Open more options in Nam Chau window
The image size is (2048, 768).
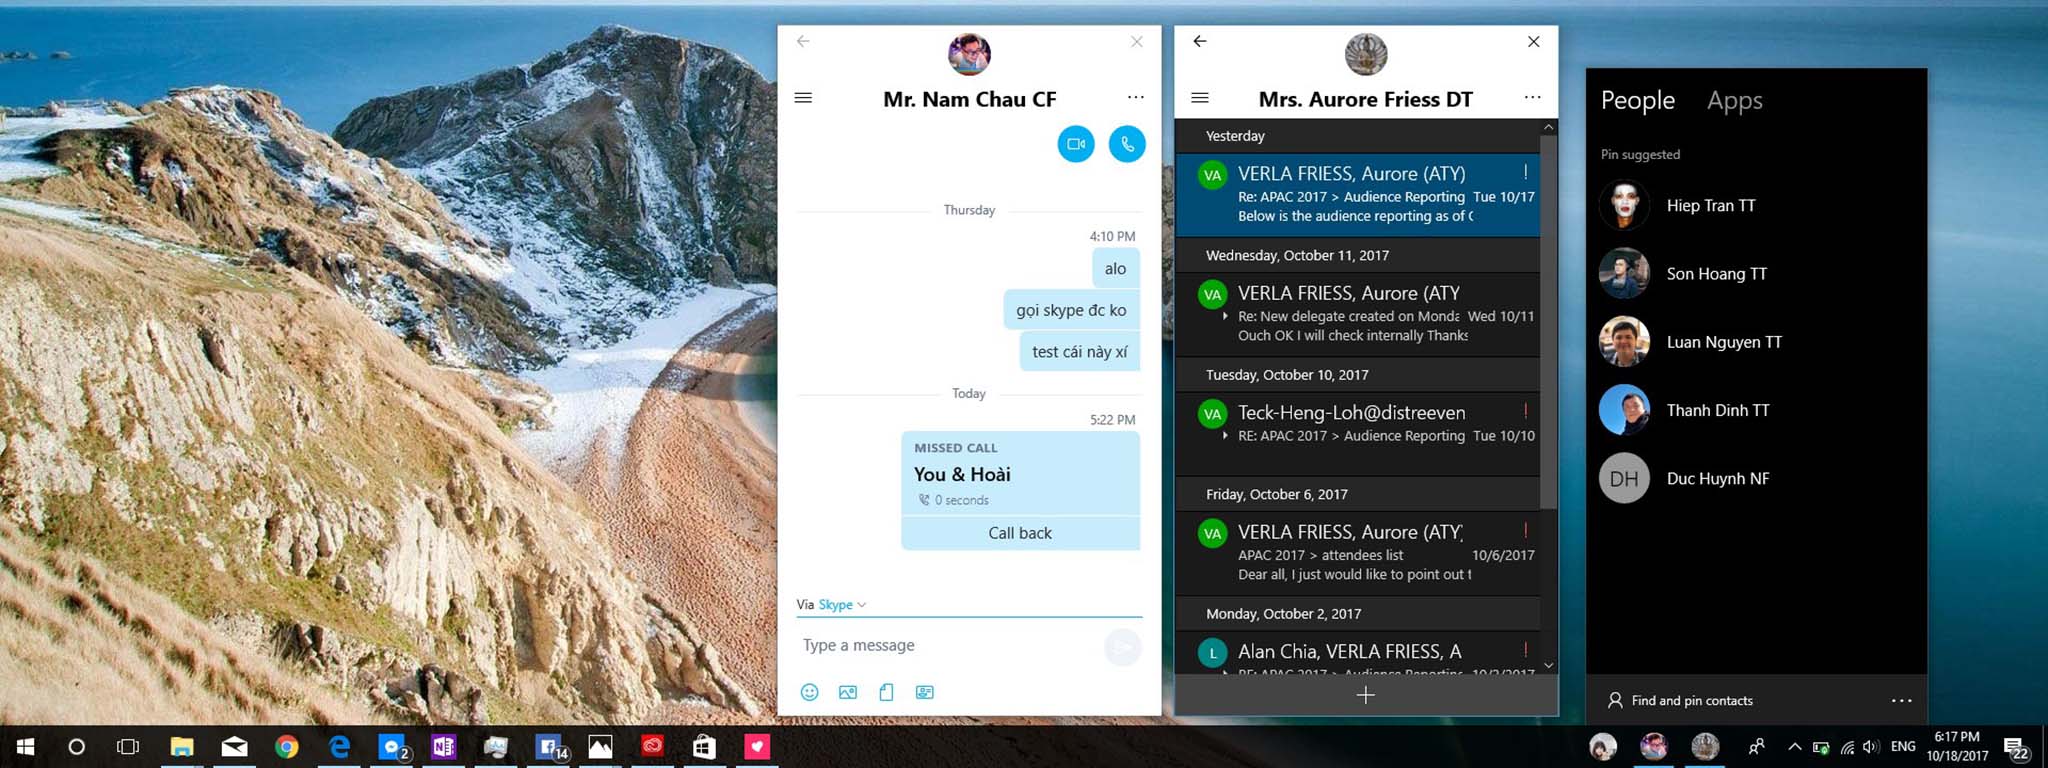pyautogui.click(x=1136, y=97)
